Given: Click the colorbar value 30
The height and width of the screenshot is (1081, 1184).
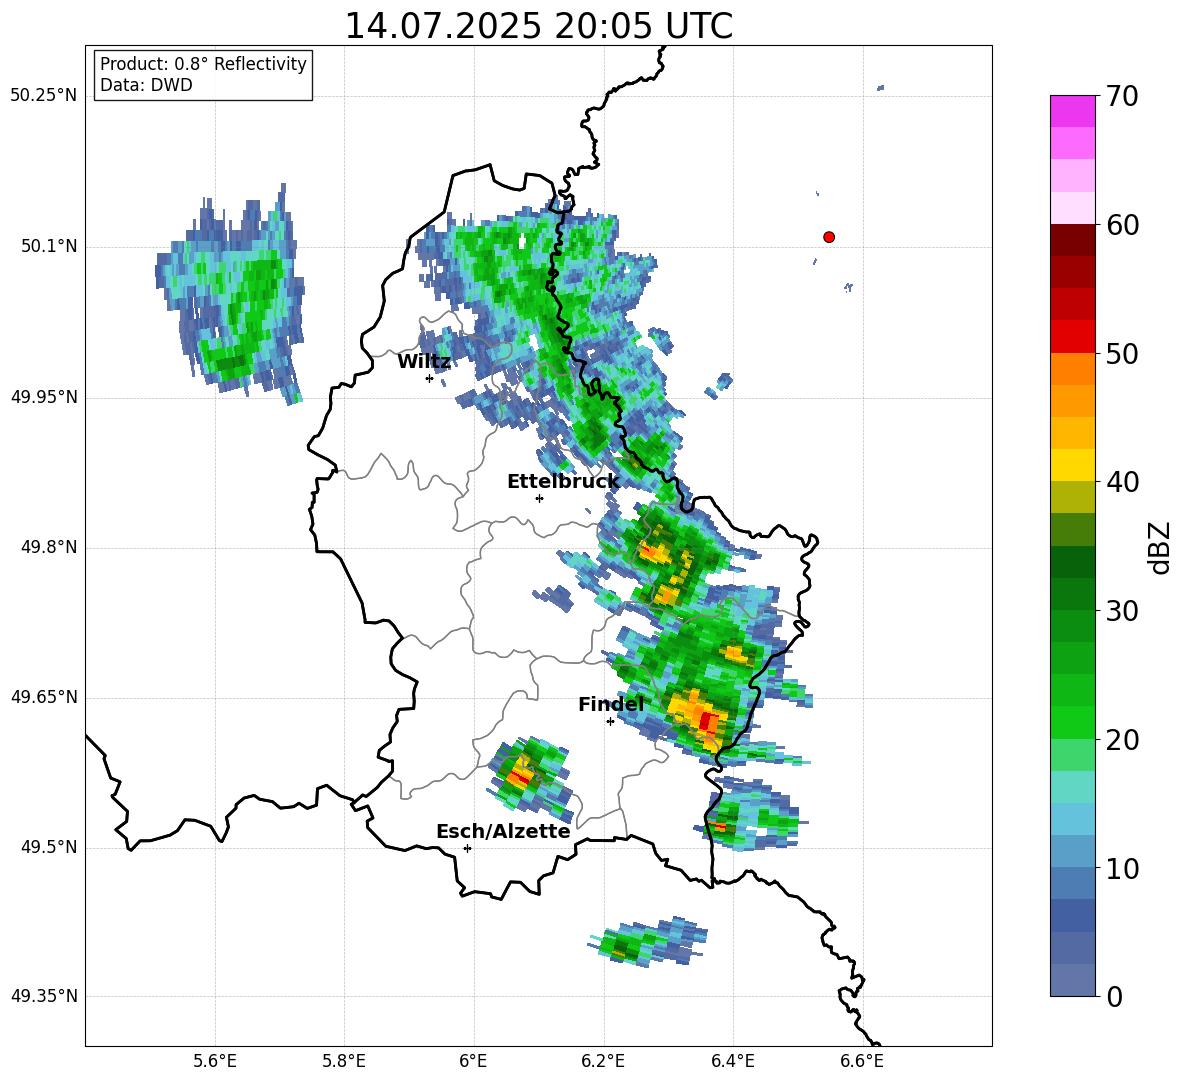Looking at the screenshot, I should coord(1122,611).
